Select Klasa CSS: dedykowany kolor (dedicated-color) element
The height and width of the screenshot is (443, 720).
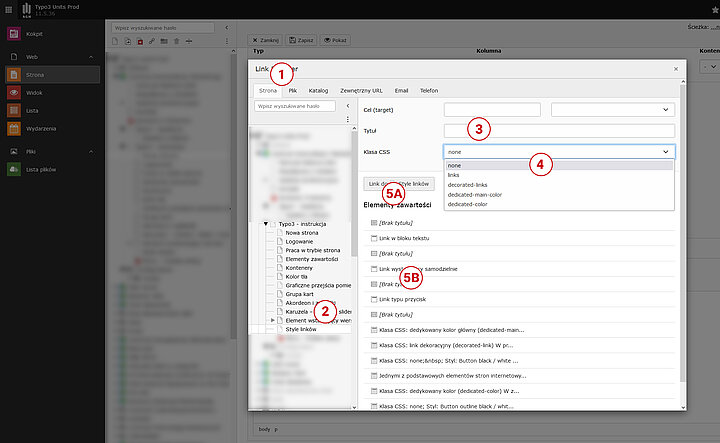pos(449,391)
